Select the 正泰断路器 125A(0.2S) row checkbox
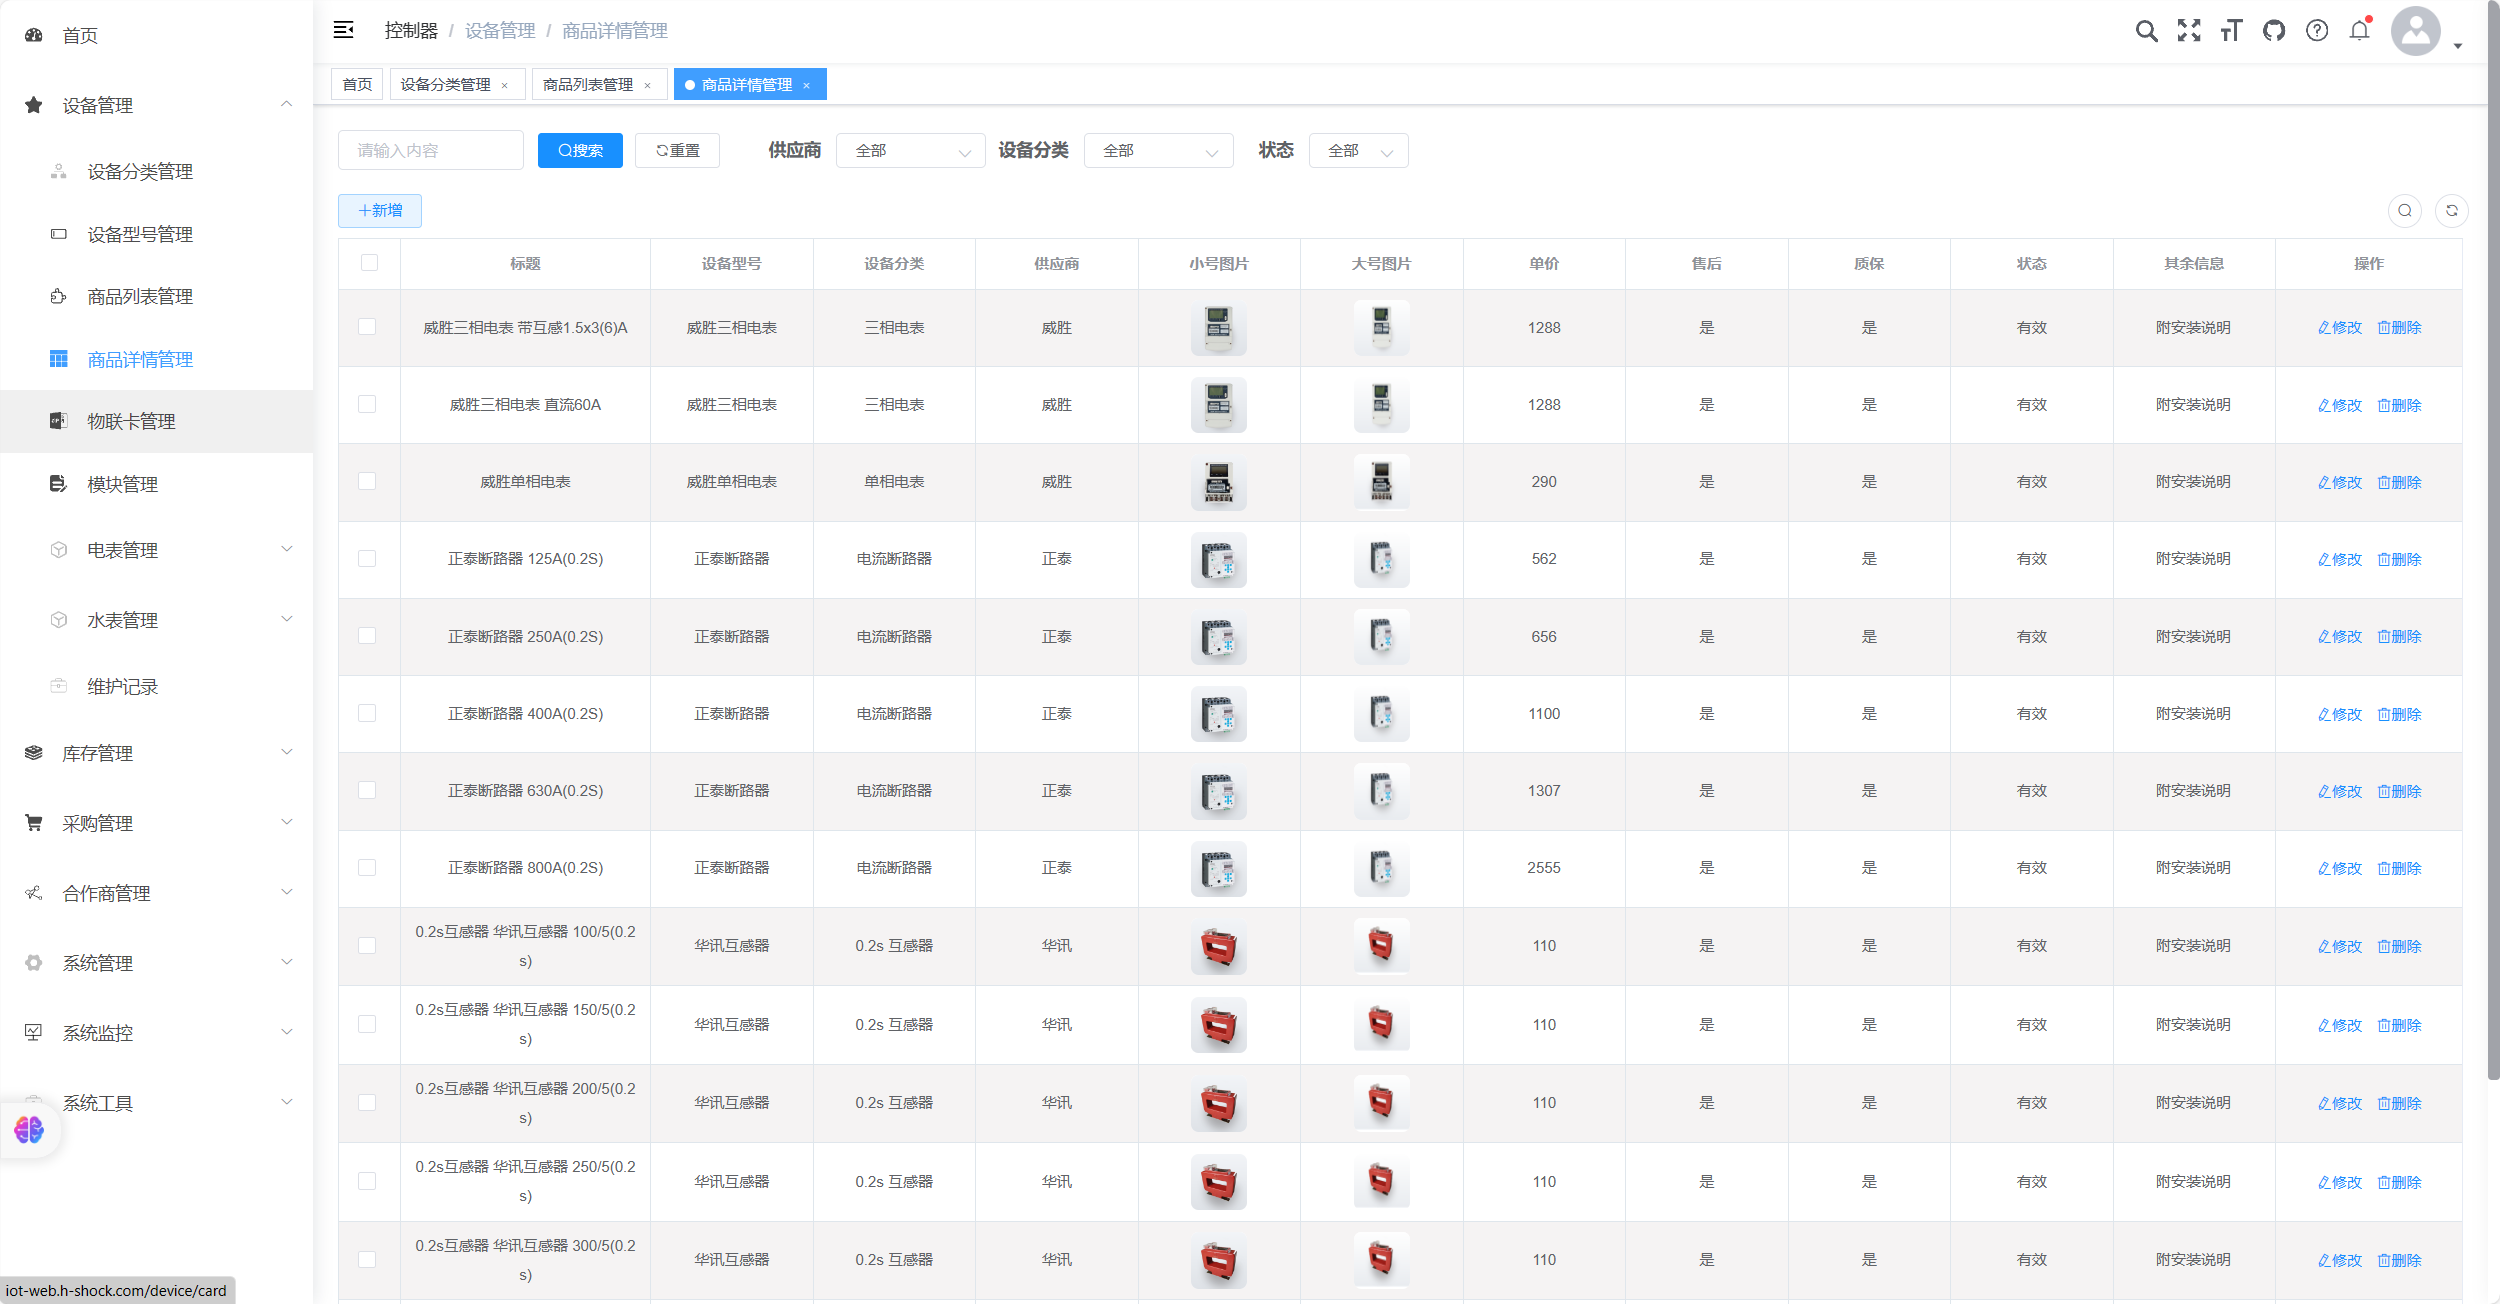 [367, 558]
